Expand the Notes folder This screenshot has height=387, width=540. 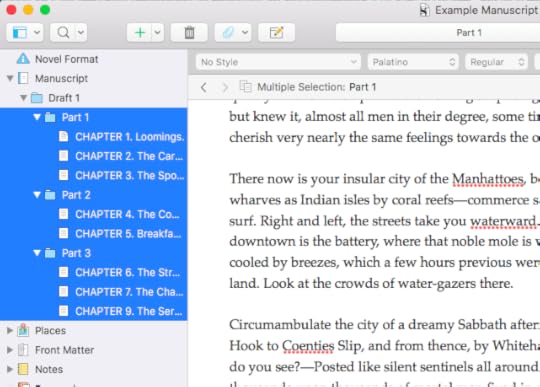pyautogui.click(x=10, y=369)
